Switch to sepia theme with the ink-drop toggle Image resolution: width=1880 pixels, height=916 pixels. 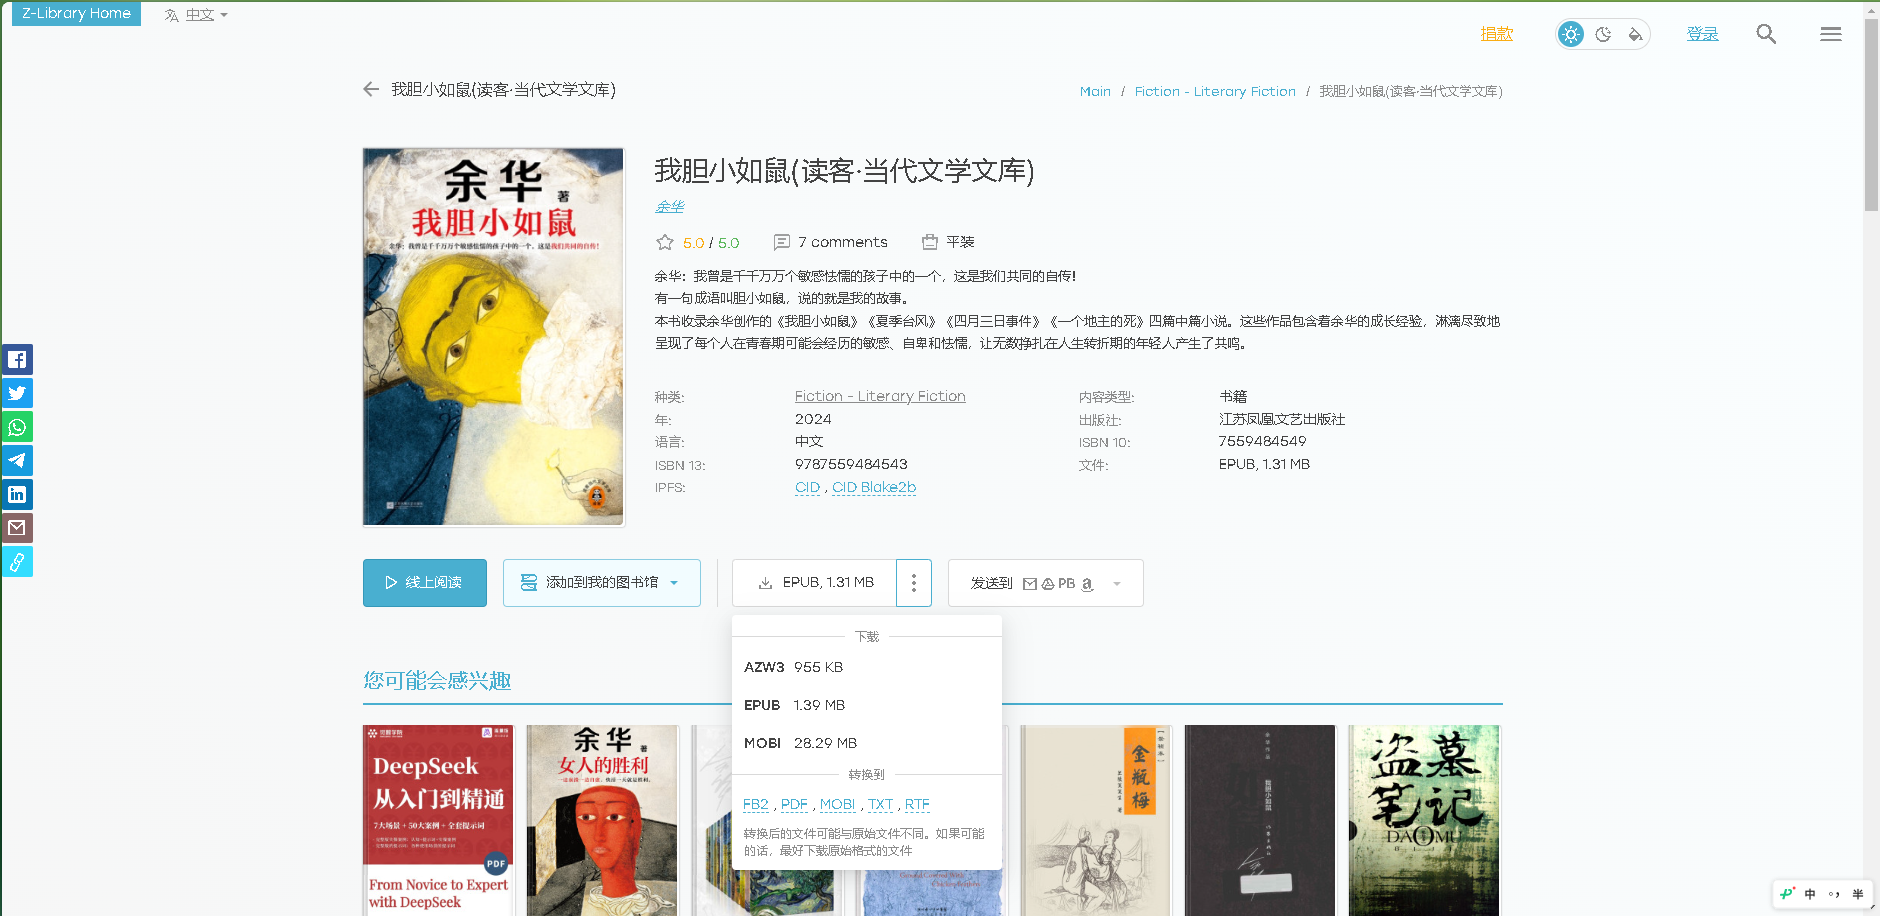[x=1636, y=33]
